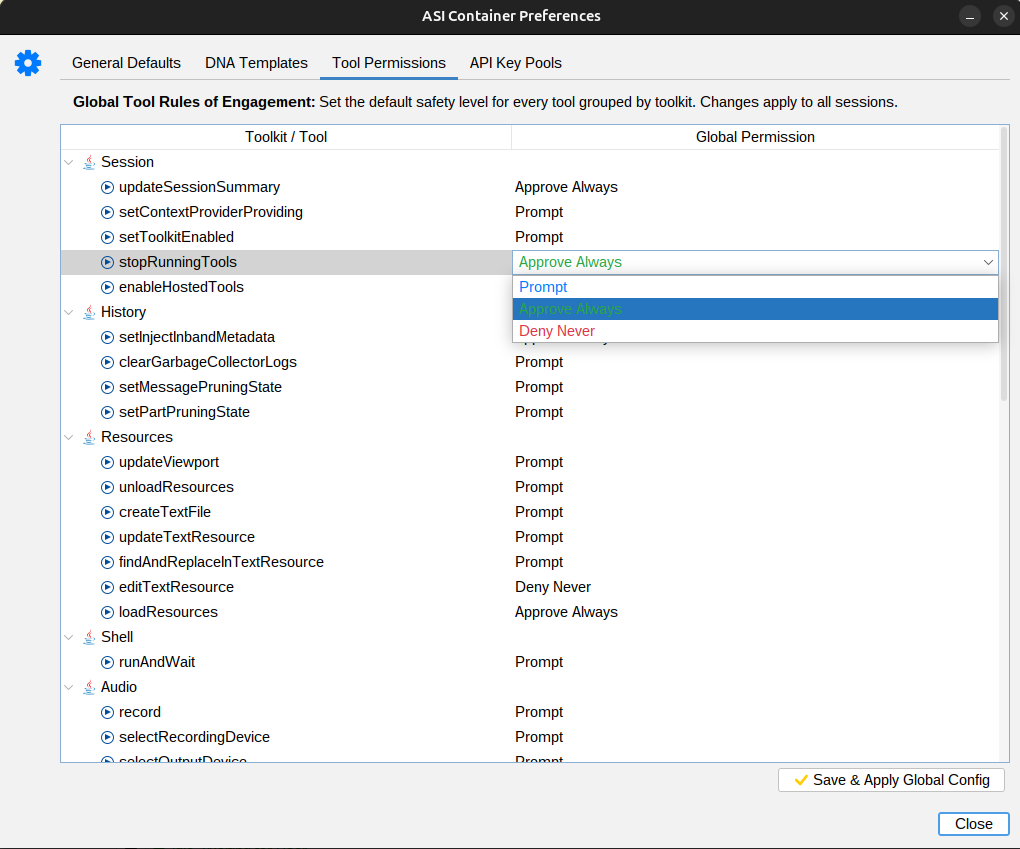Click the toolkit icon beside Shell
This screenshot has height=849, width=1020.
pyautogui.click(x=89, y=636)
